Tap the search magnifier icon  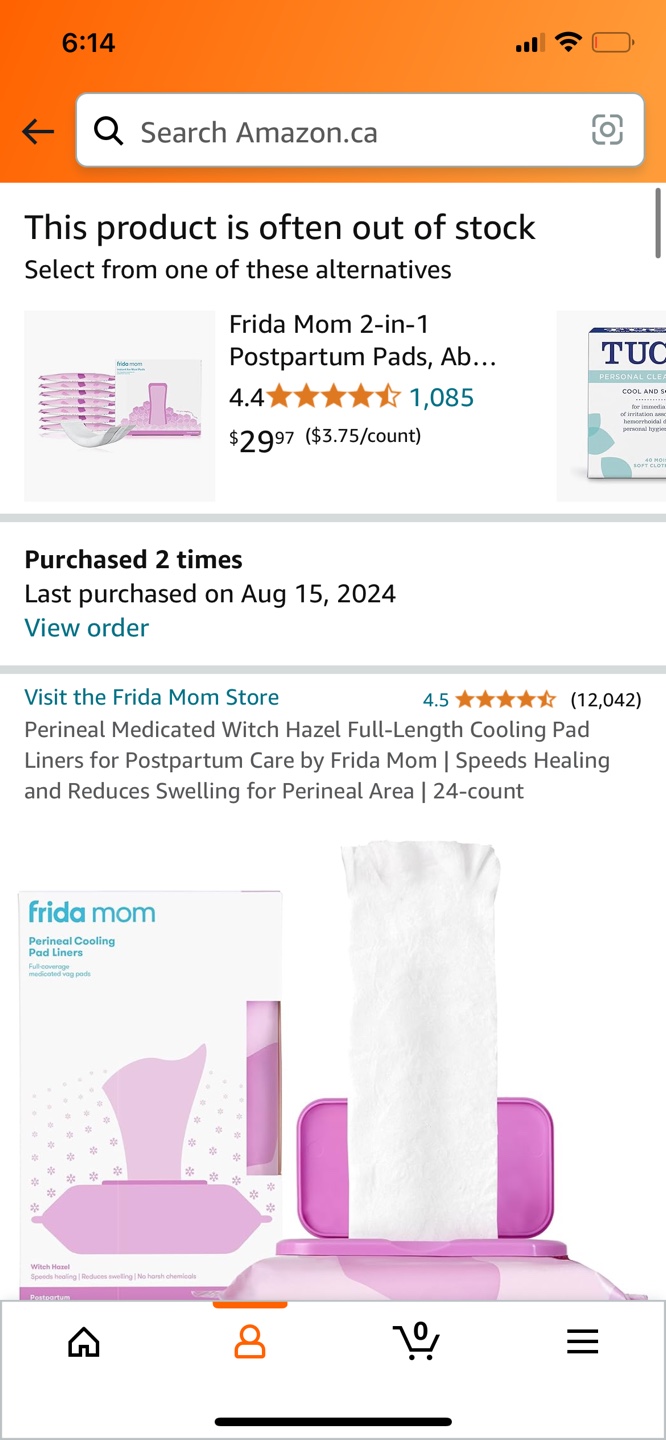pyautogui.click(x=108, y=131)
